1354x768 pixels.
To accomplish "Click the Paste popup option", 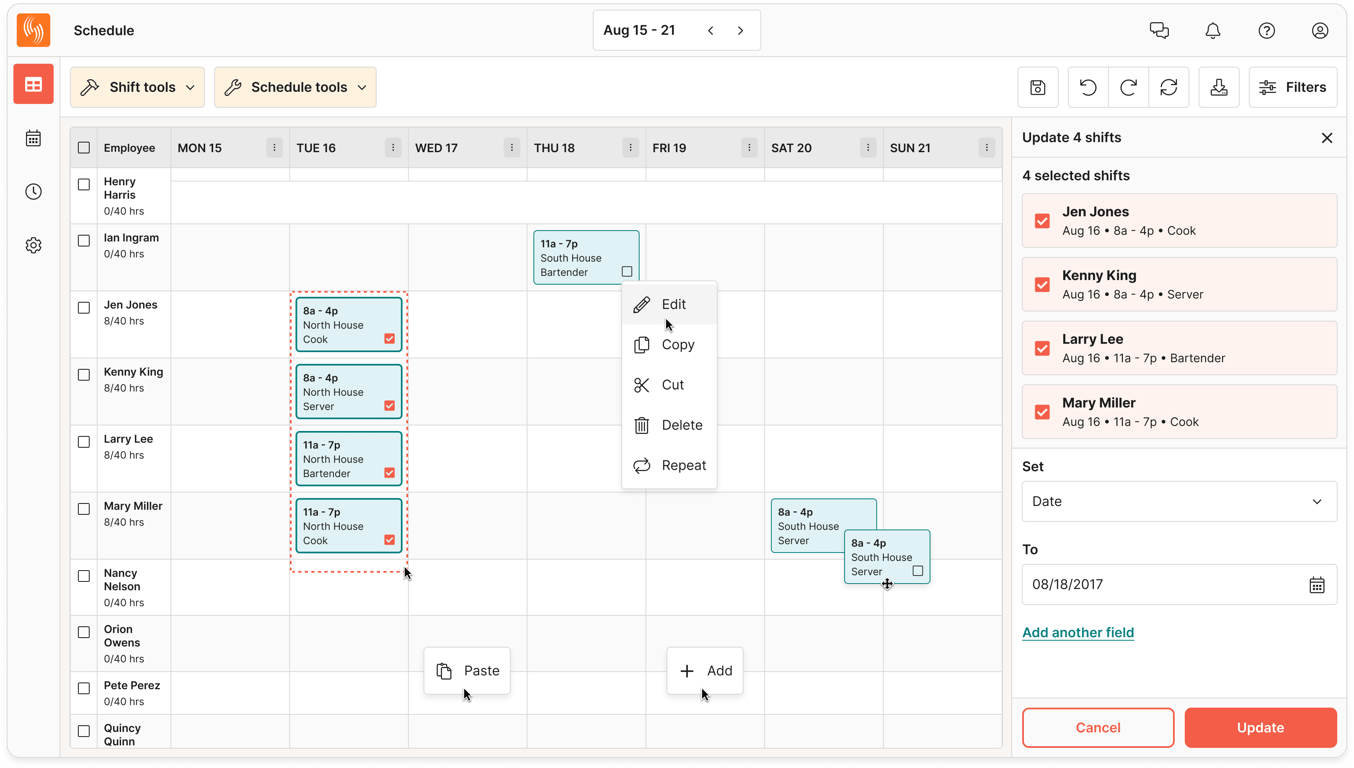I will (467, 671).
